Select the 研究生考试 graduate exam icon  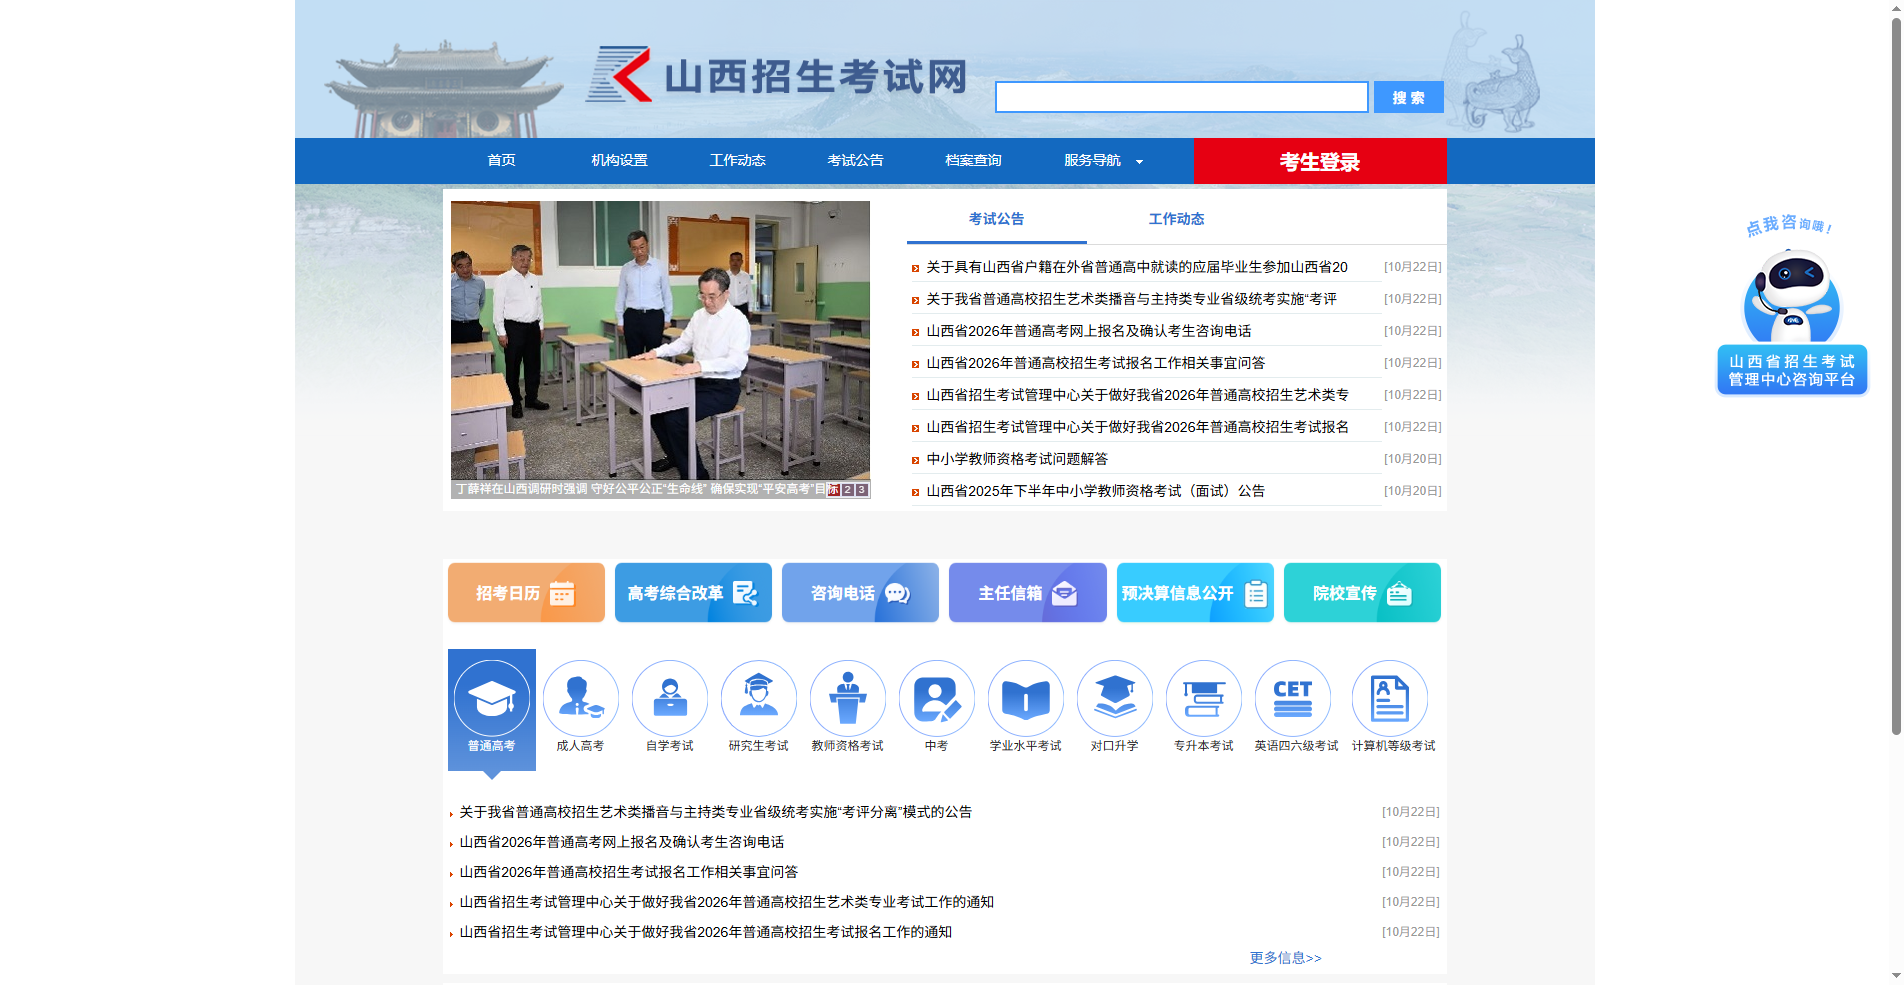pos(758,697)
